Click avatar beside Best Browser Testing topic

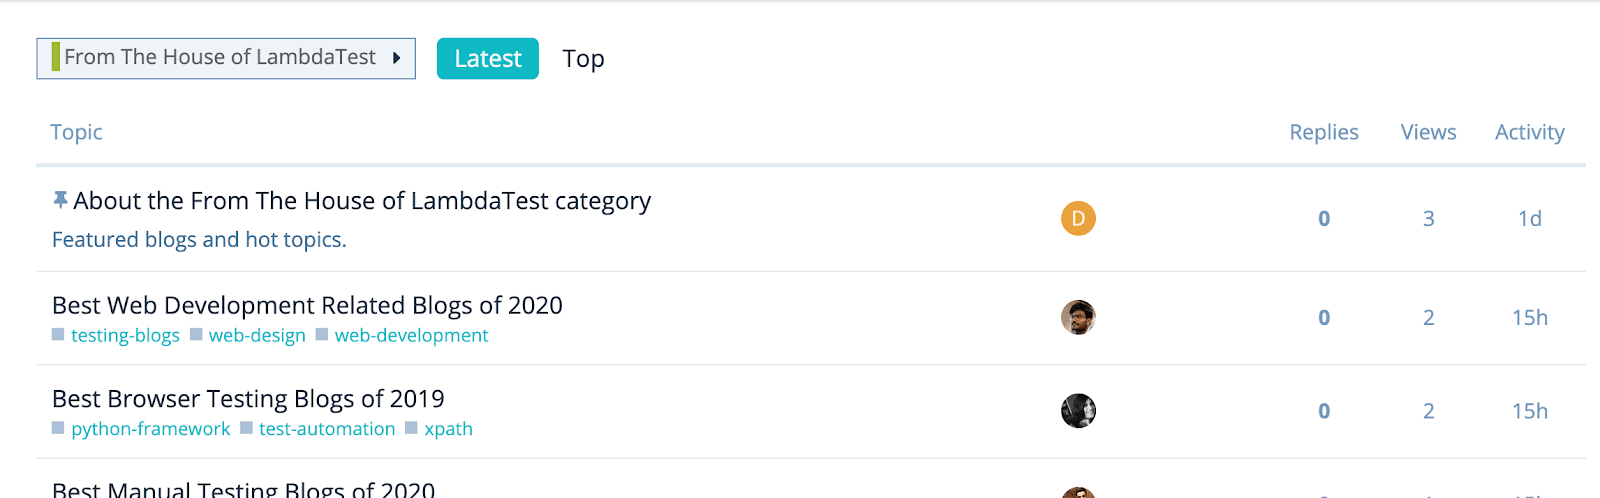pyautogui.click(x=1078, y=410)
